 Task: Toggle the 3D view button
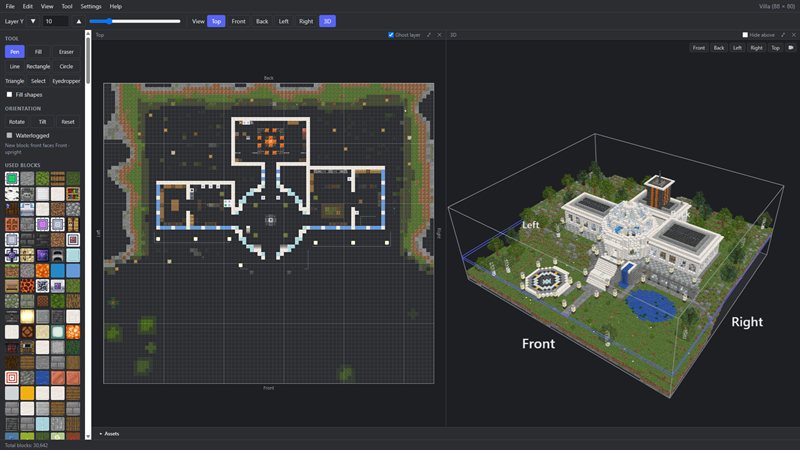click(328, 21)
